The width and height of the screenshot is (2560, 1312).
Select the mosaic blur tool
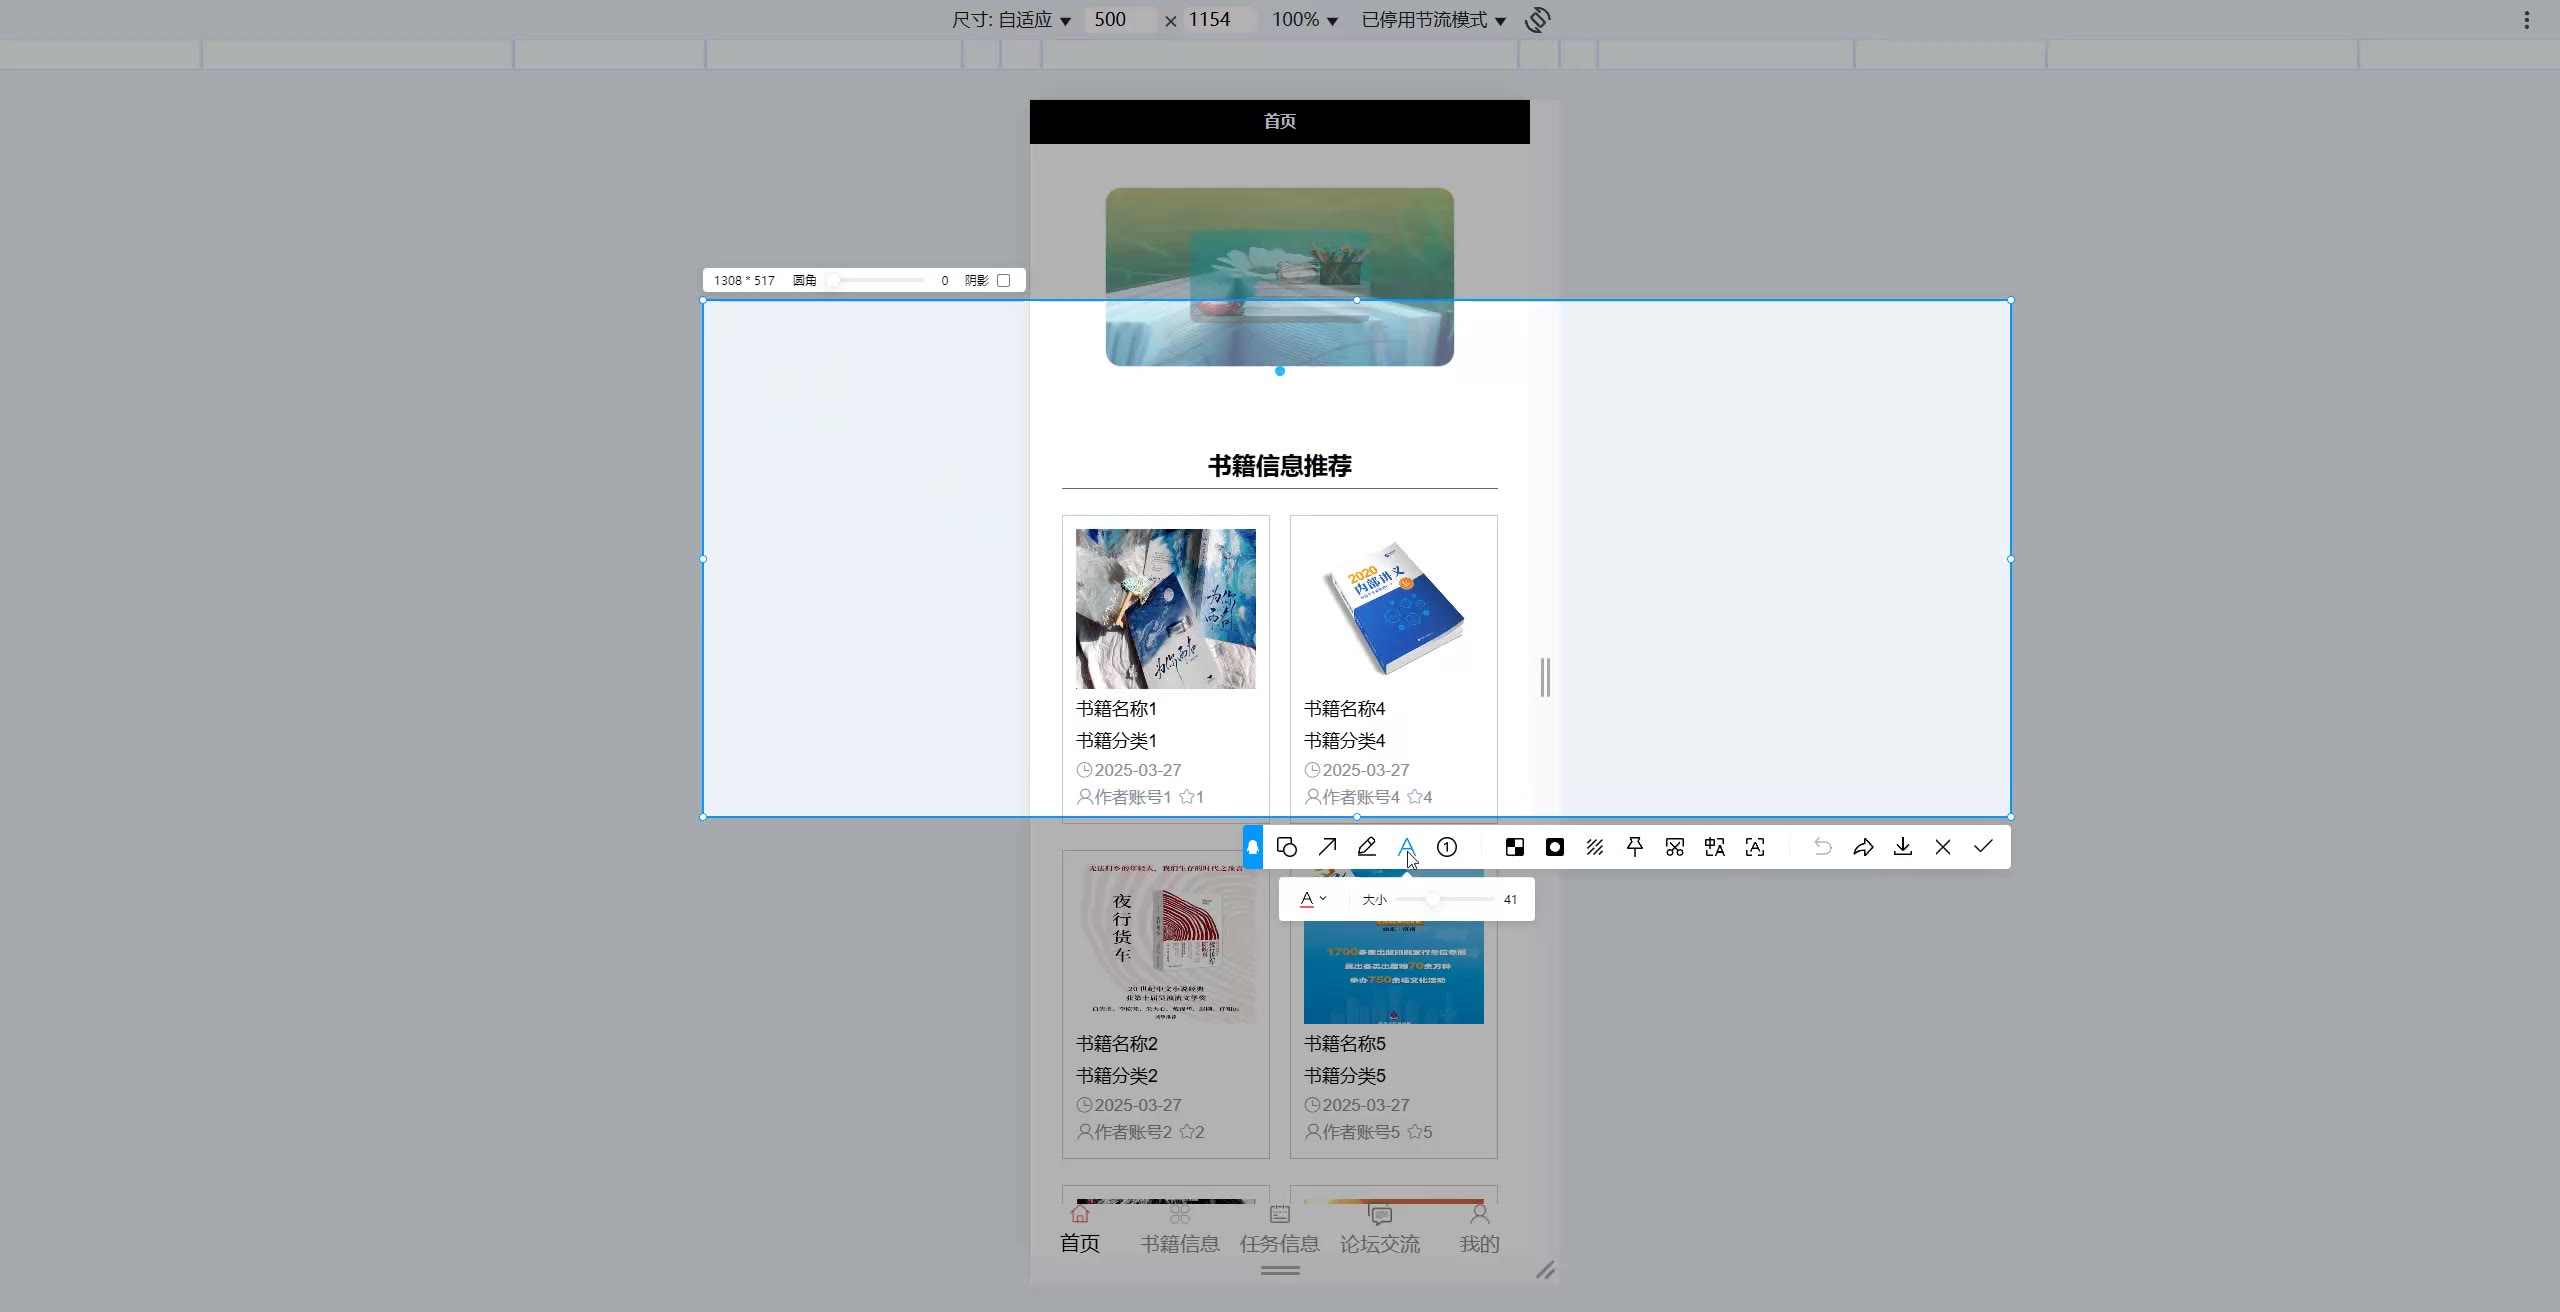(x=1515, y=847)
